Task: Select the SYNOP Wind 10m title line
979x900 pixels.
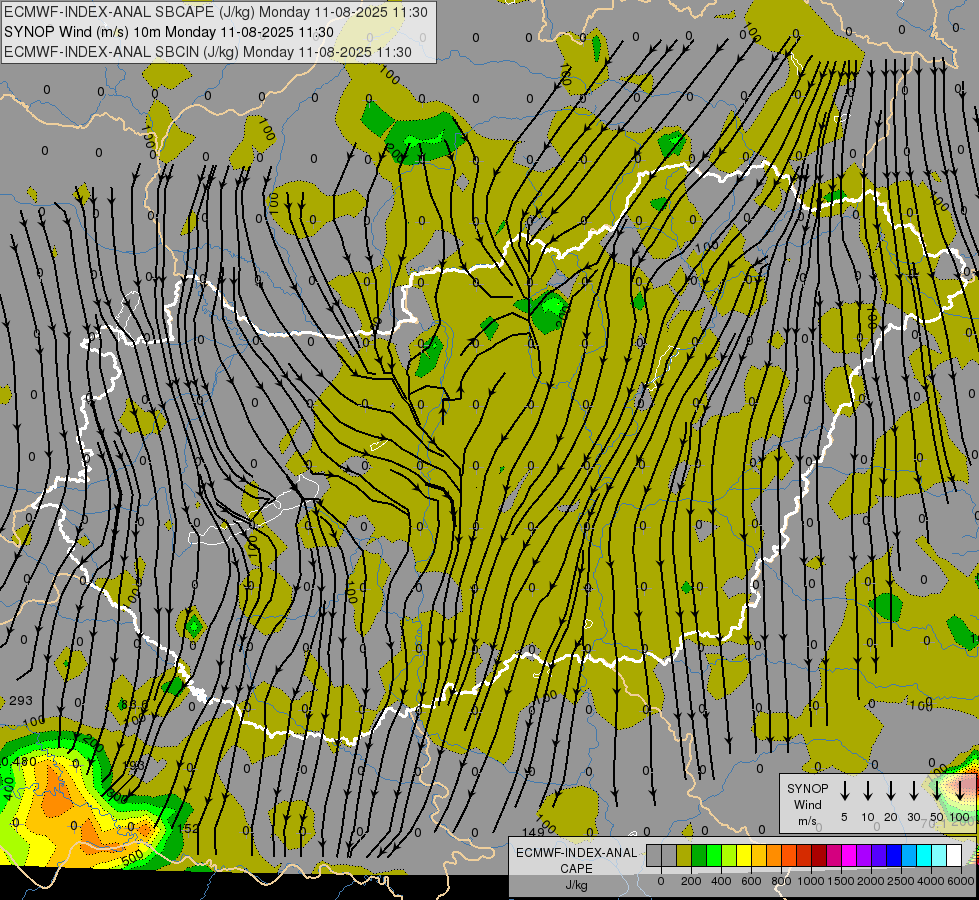Action: pos(169,32)
